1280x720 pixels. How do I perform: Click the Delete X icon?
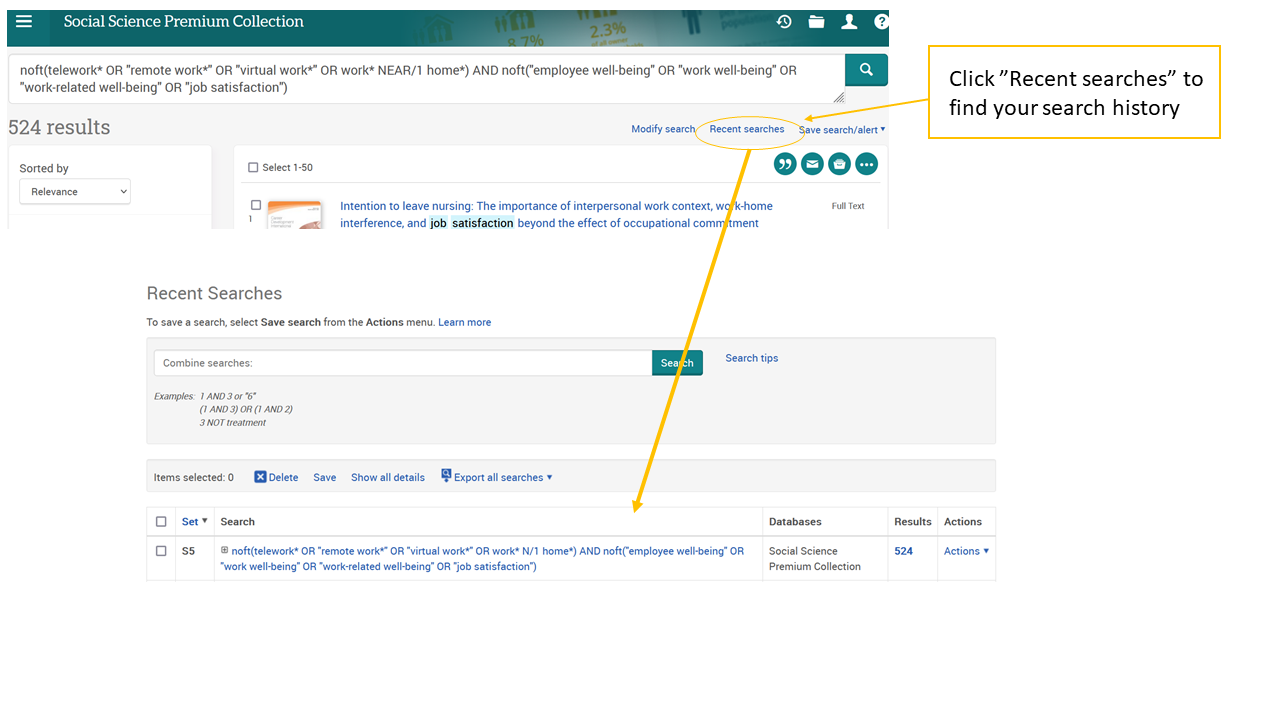[x=260, y=477]
